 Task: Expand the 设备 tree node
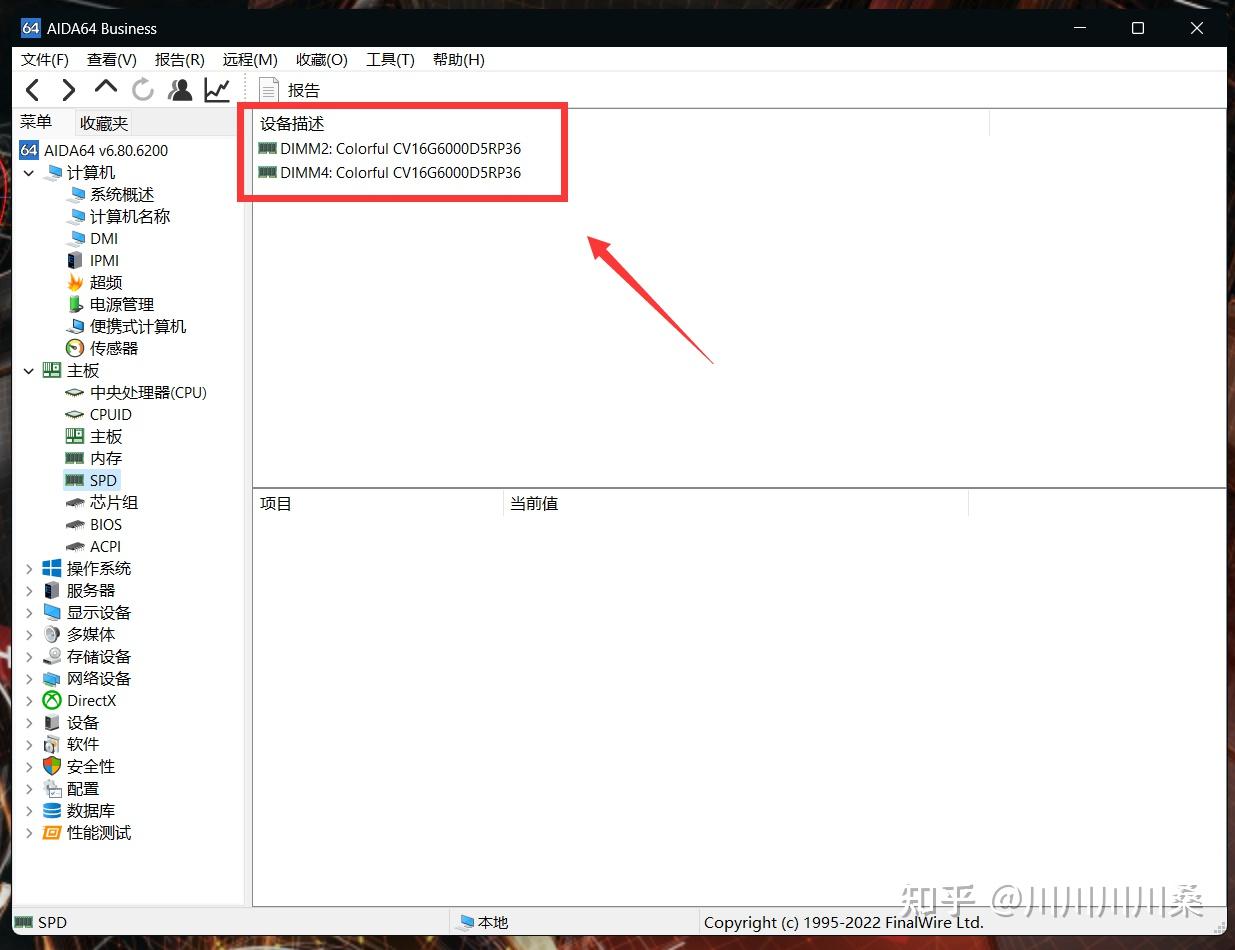point(29,722)
